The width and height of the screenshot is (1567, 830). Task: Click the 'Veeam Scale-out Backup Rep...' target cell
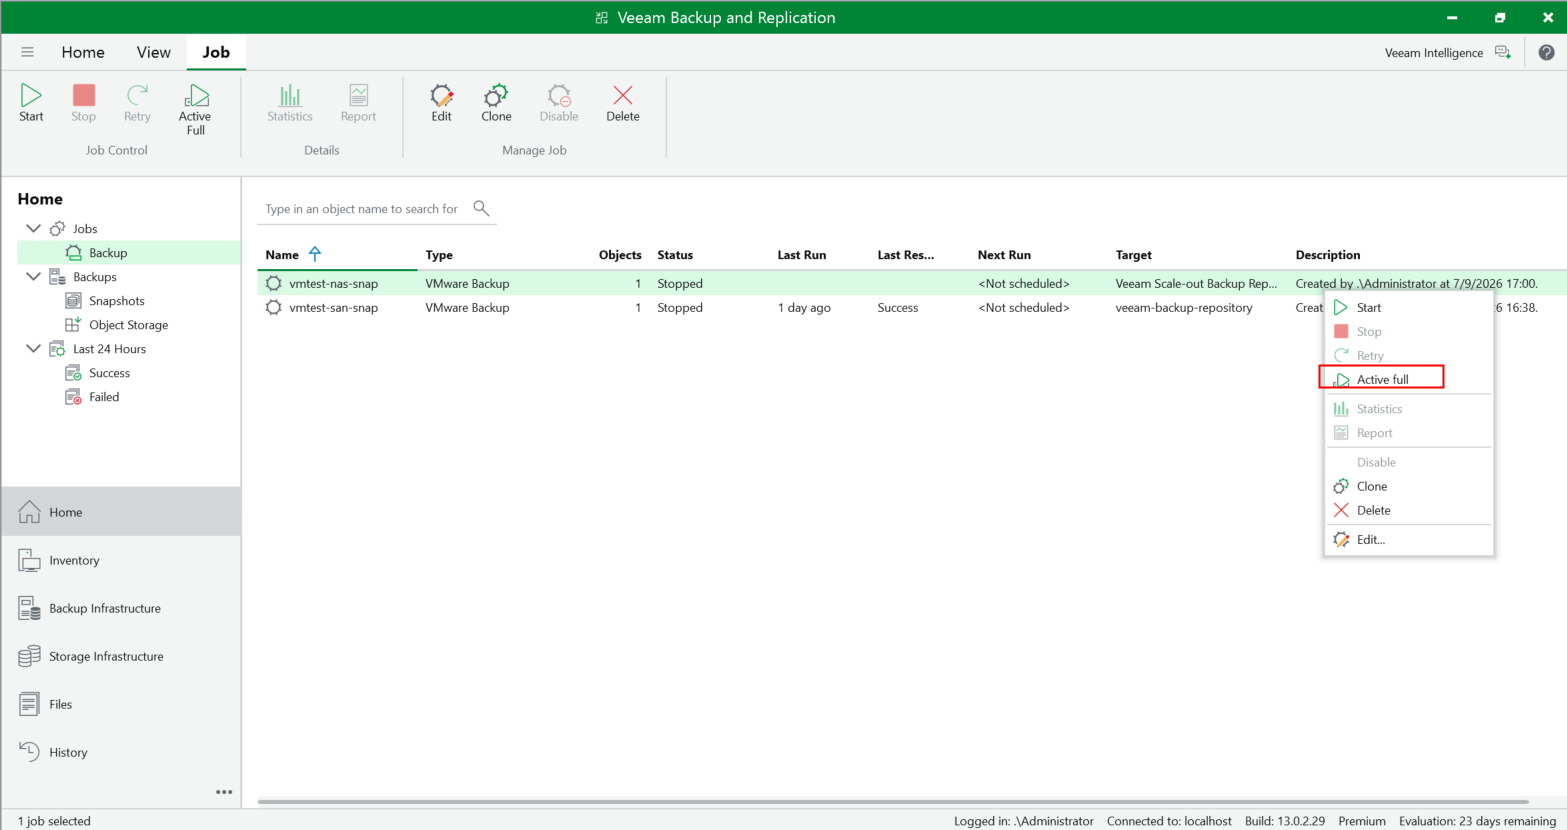(1196, 283)
